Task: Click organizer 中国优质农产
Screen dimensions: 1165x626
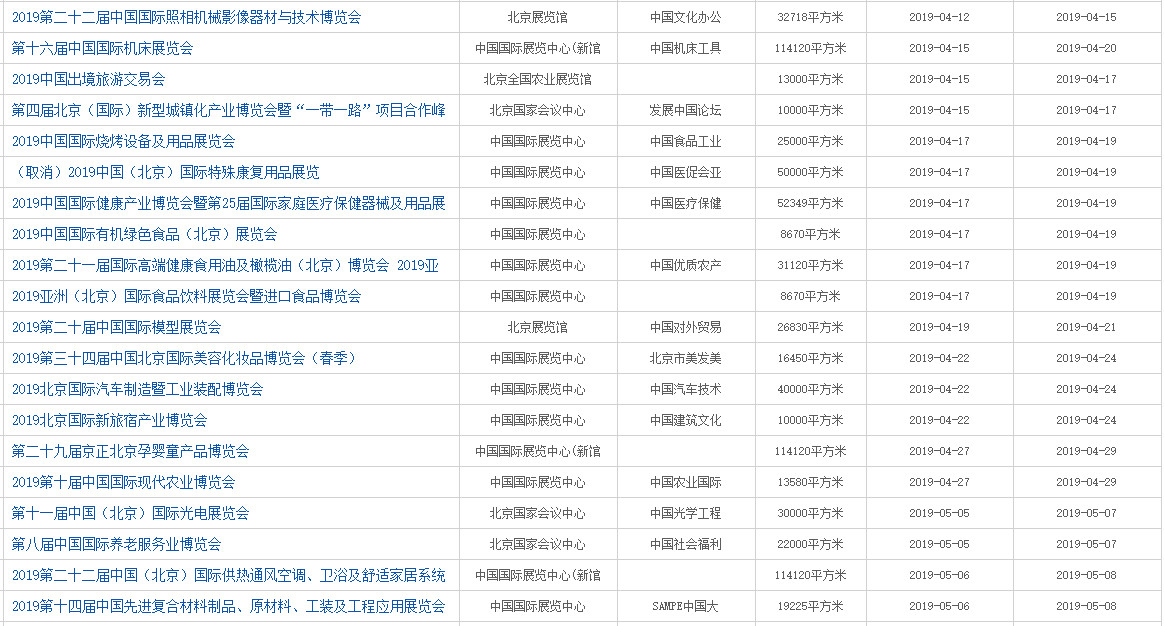Action: (x=685, y=266)
